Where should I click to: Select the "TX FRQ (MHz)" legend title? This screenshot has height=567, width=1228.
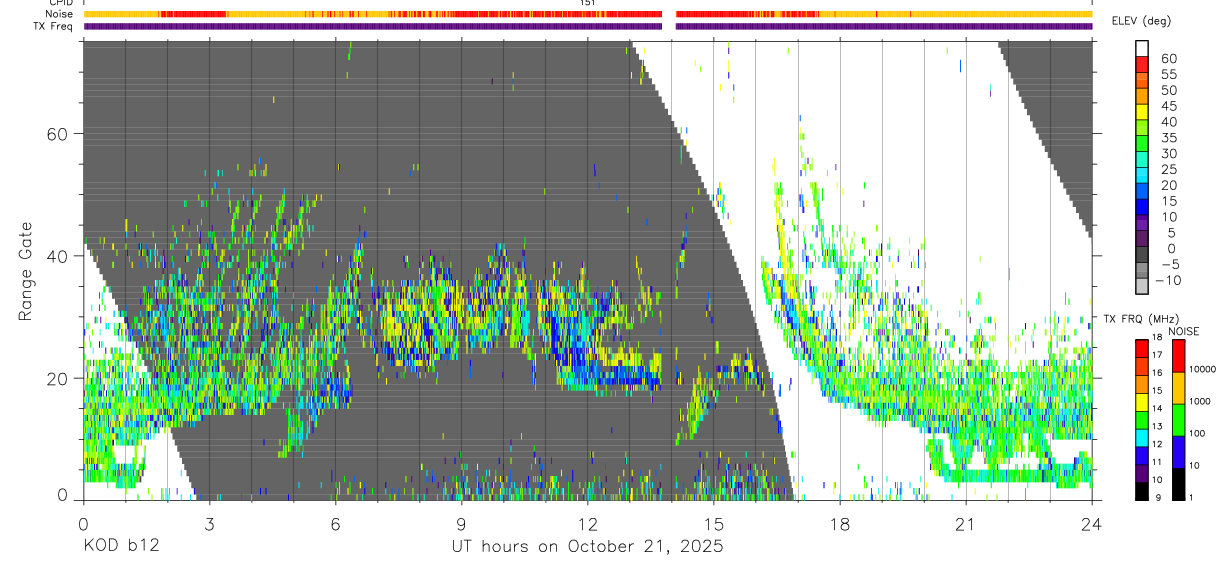(x=1139, y=318)
